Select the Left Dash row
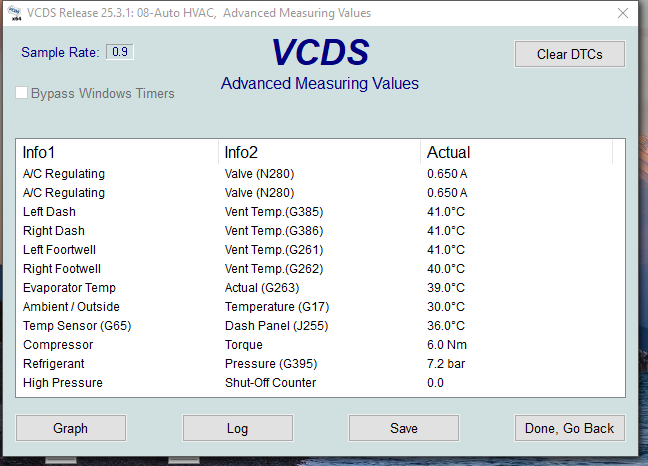648x466 pixels. tap(320, 212)
